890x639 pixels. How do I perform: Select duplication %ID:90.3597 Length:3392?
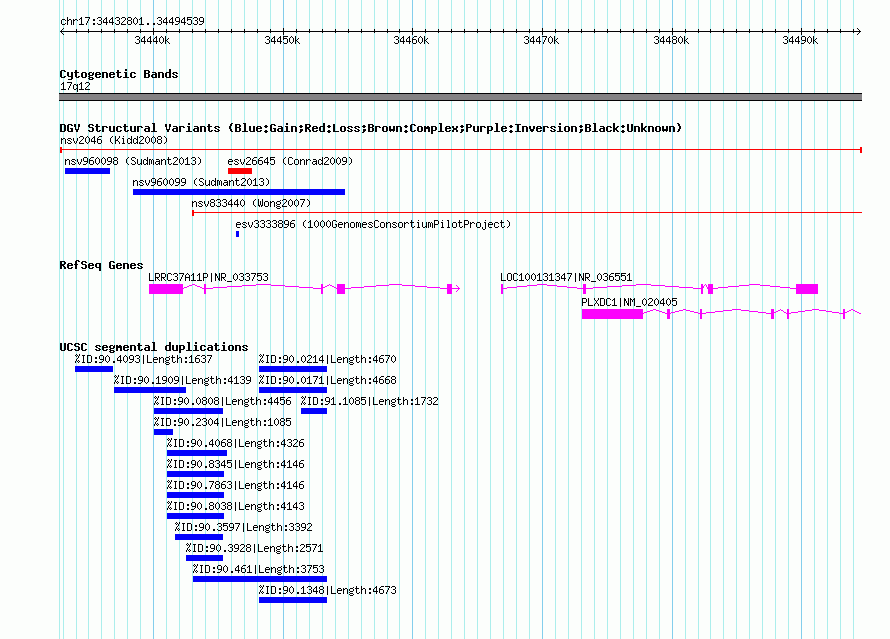pyautogui.click(x=199, y=537)
